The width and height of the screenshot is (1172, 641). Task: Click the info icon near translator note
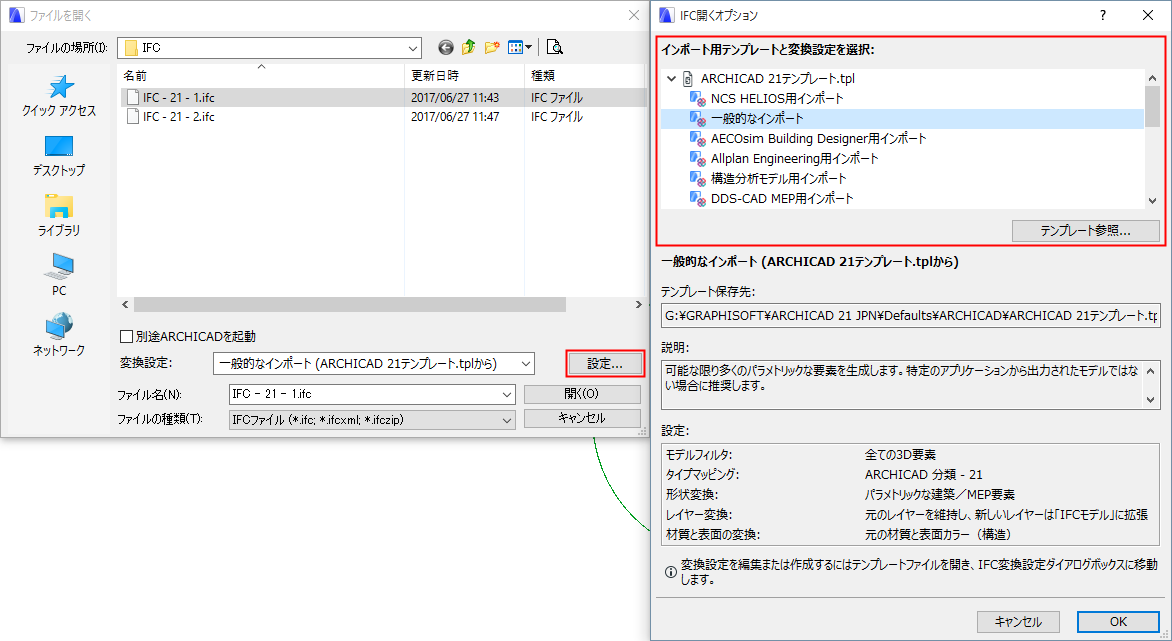coord(670,572)
